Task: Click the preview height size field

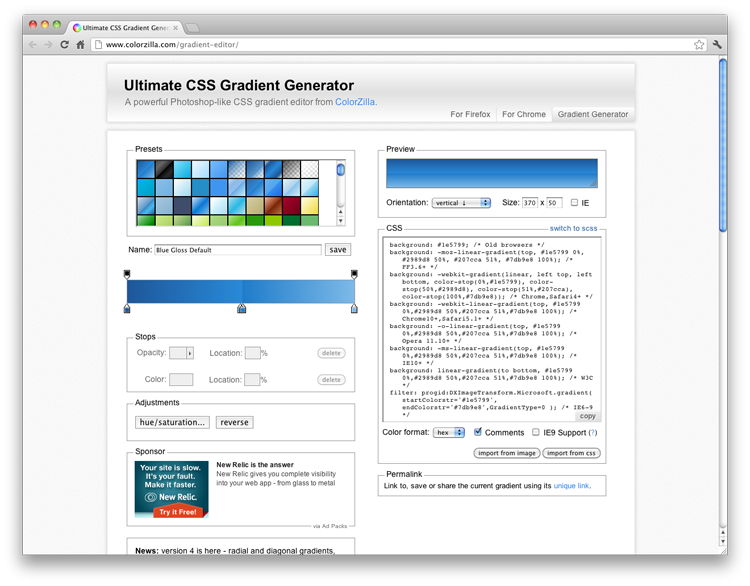Action: 554,203
